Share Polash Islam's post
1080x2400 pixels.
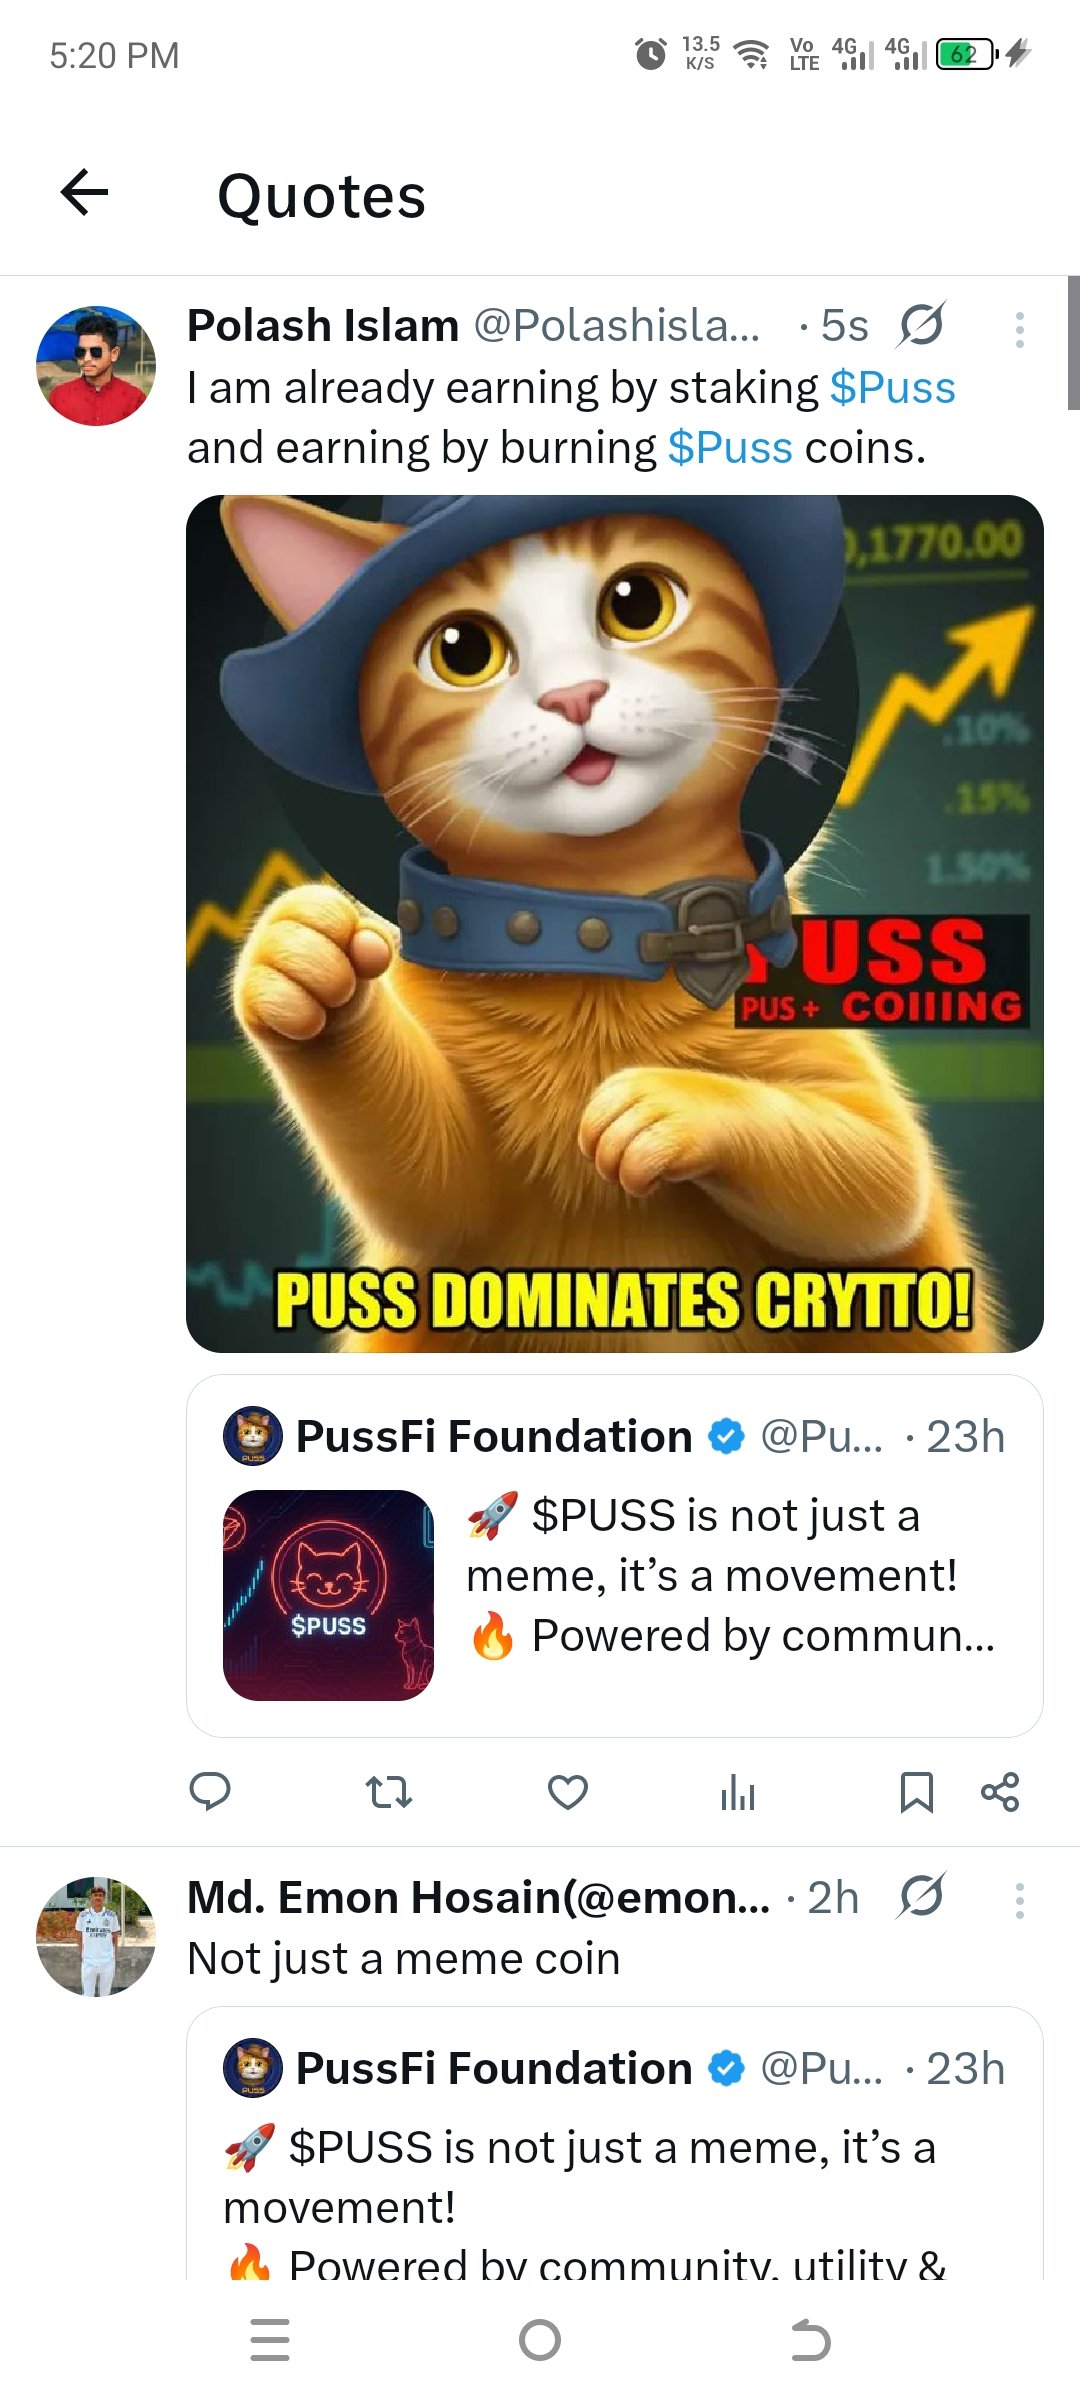point(1000,1792)
